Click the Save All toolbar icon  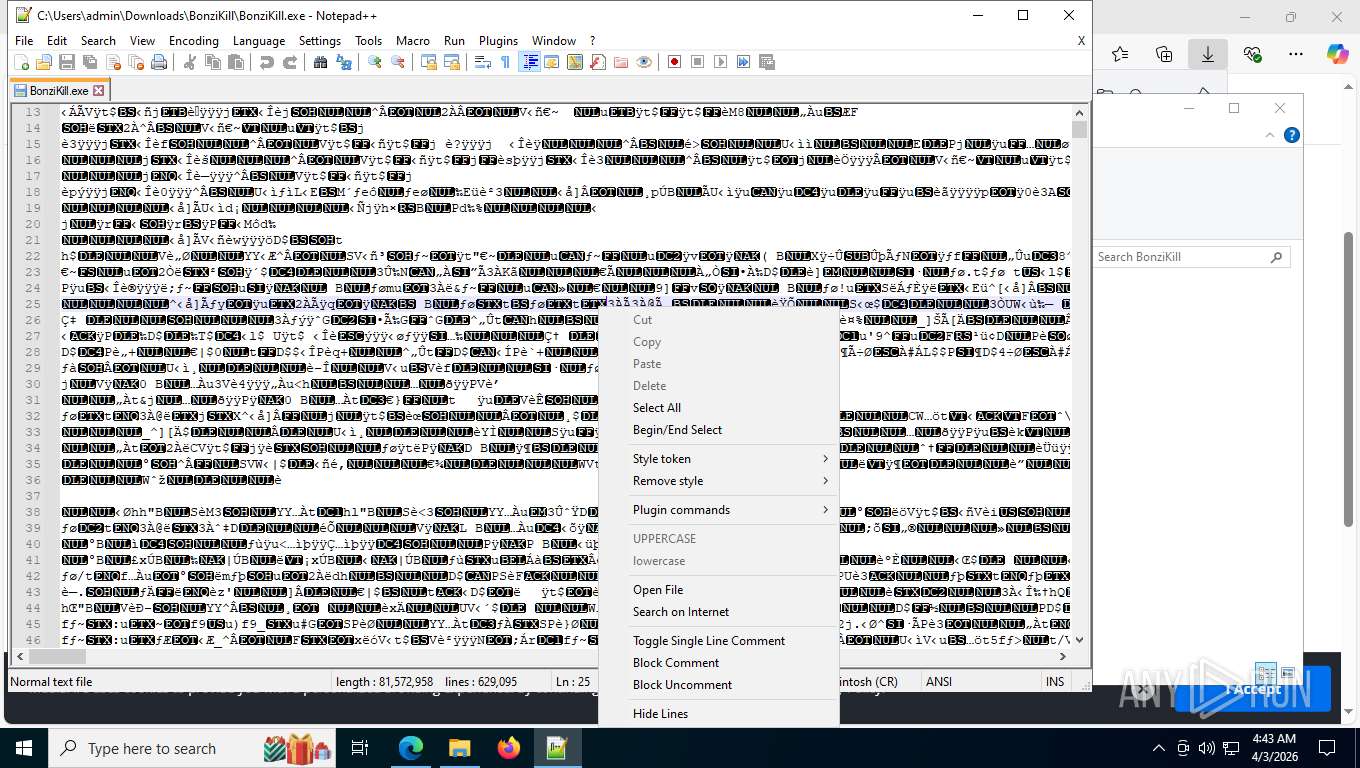click(x=90, y=62)
